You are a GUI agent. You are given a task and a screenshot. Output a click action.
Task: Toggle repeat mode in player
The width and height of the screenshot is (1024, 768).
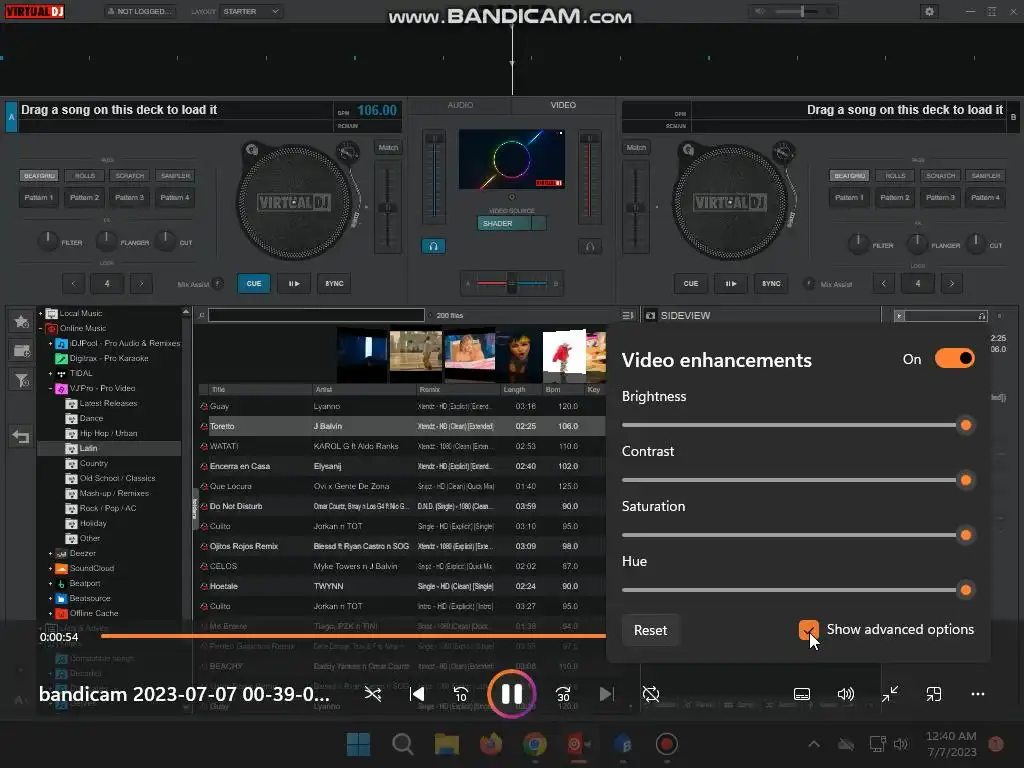pos(650,694)
